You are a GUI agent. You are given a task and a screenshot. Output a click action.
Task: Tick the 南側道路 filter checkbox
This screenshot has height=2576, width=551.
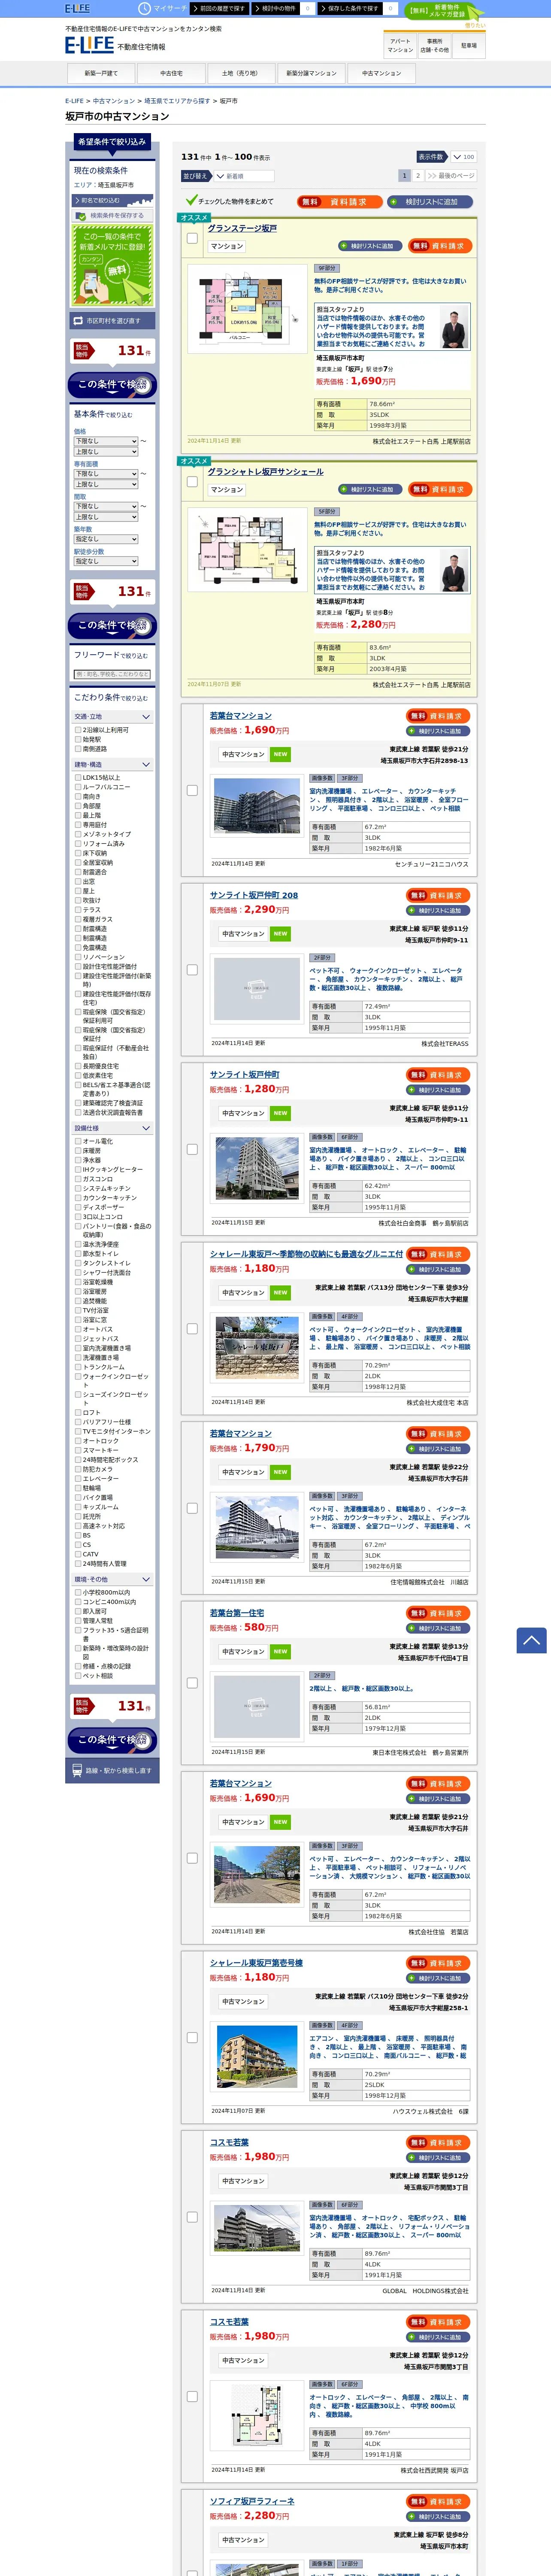coord(78,749)
